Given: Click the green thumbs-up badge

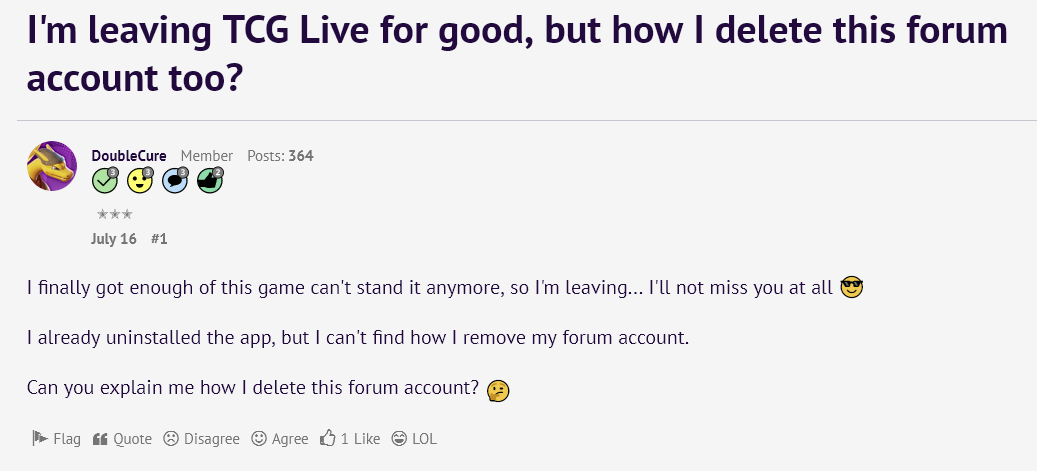Looking at the screenshot, I should tap(210, 181).
